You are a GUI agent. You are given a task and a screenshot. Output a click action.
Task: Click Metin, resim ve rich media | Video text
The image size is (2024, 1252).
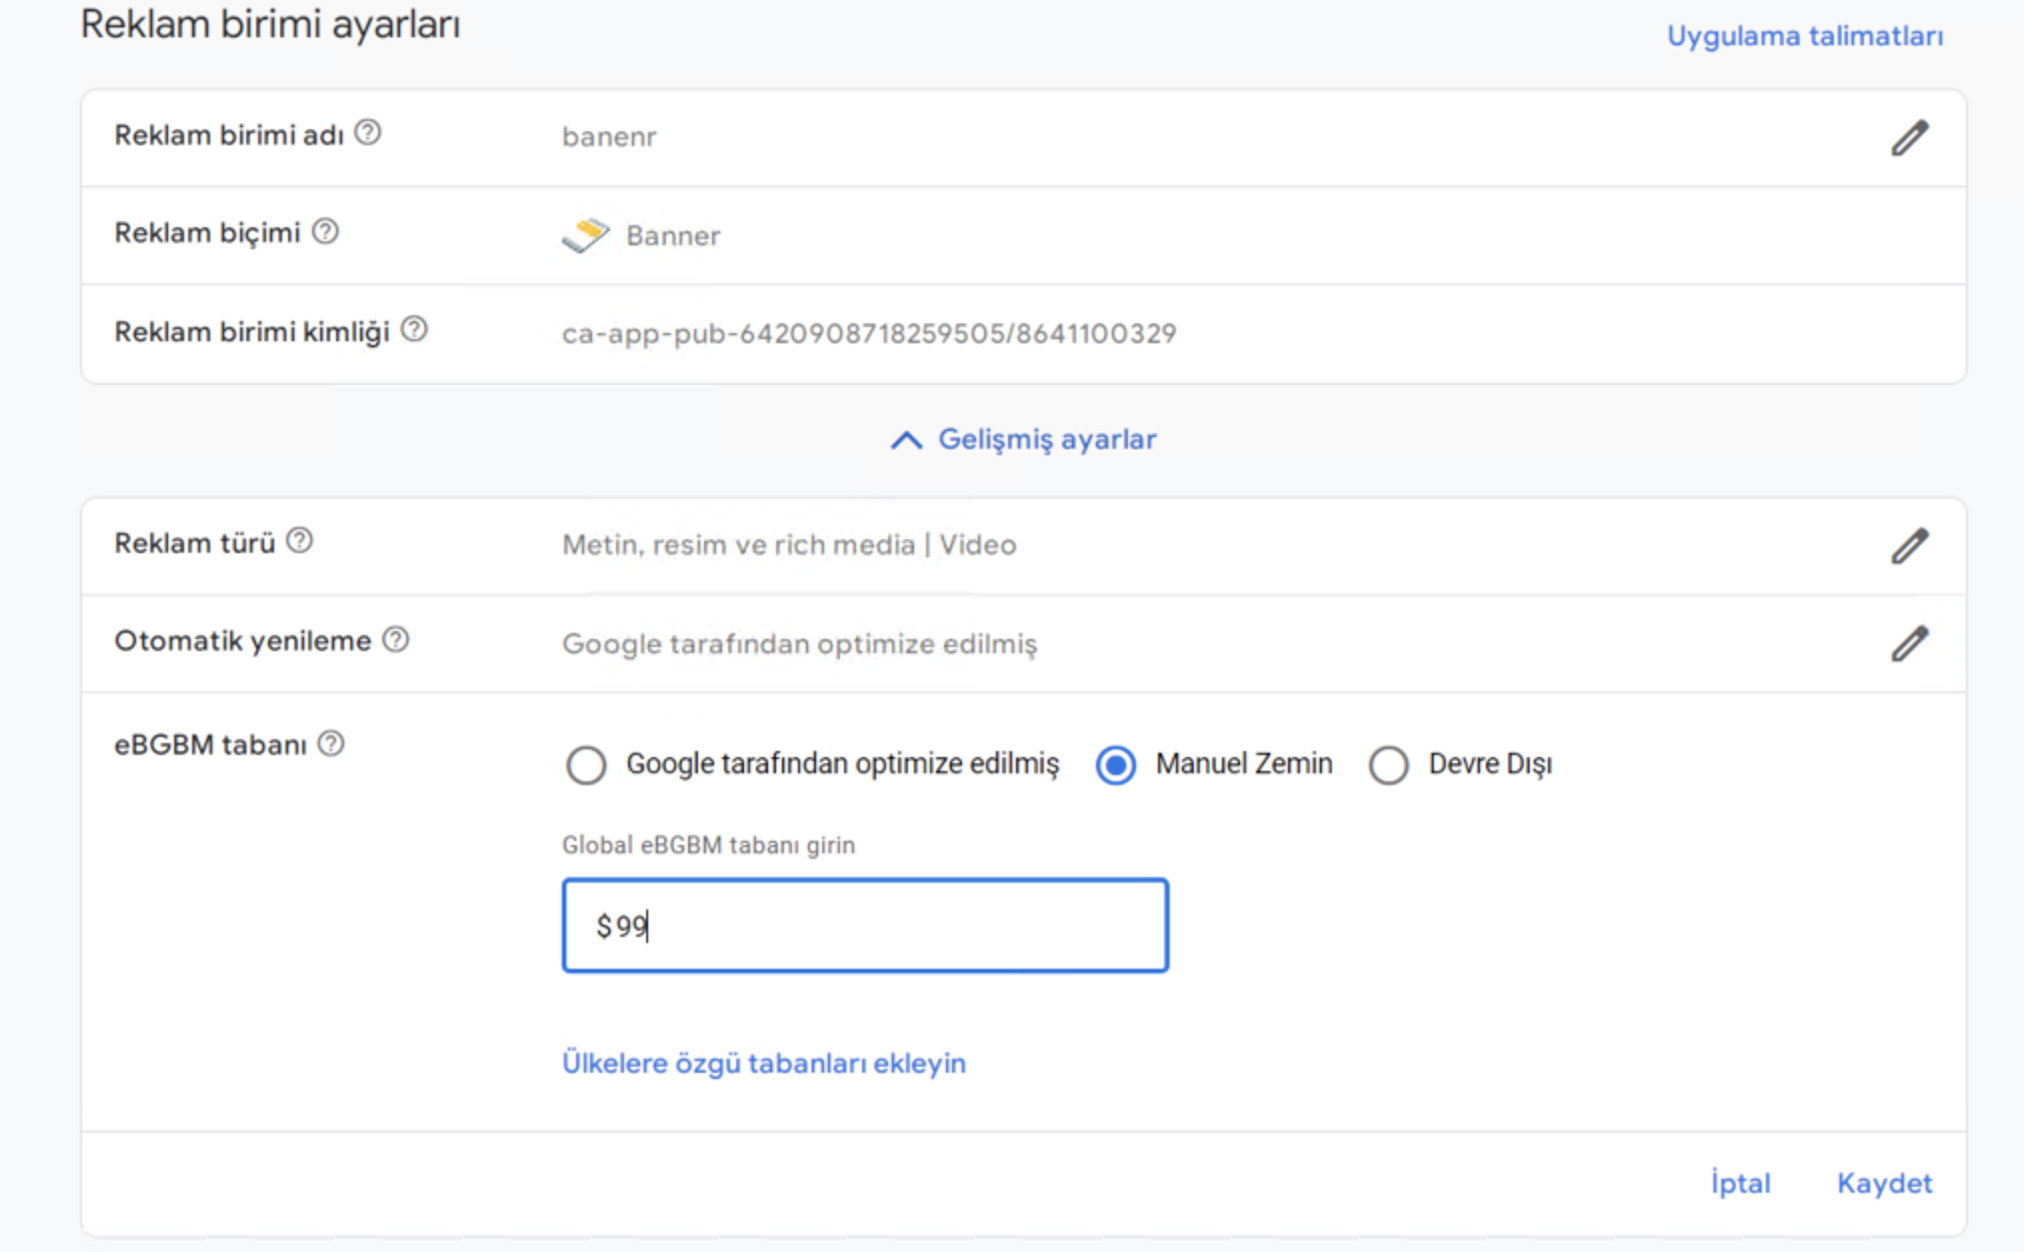tap(789, 545)
